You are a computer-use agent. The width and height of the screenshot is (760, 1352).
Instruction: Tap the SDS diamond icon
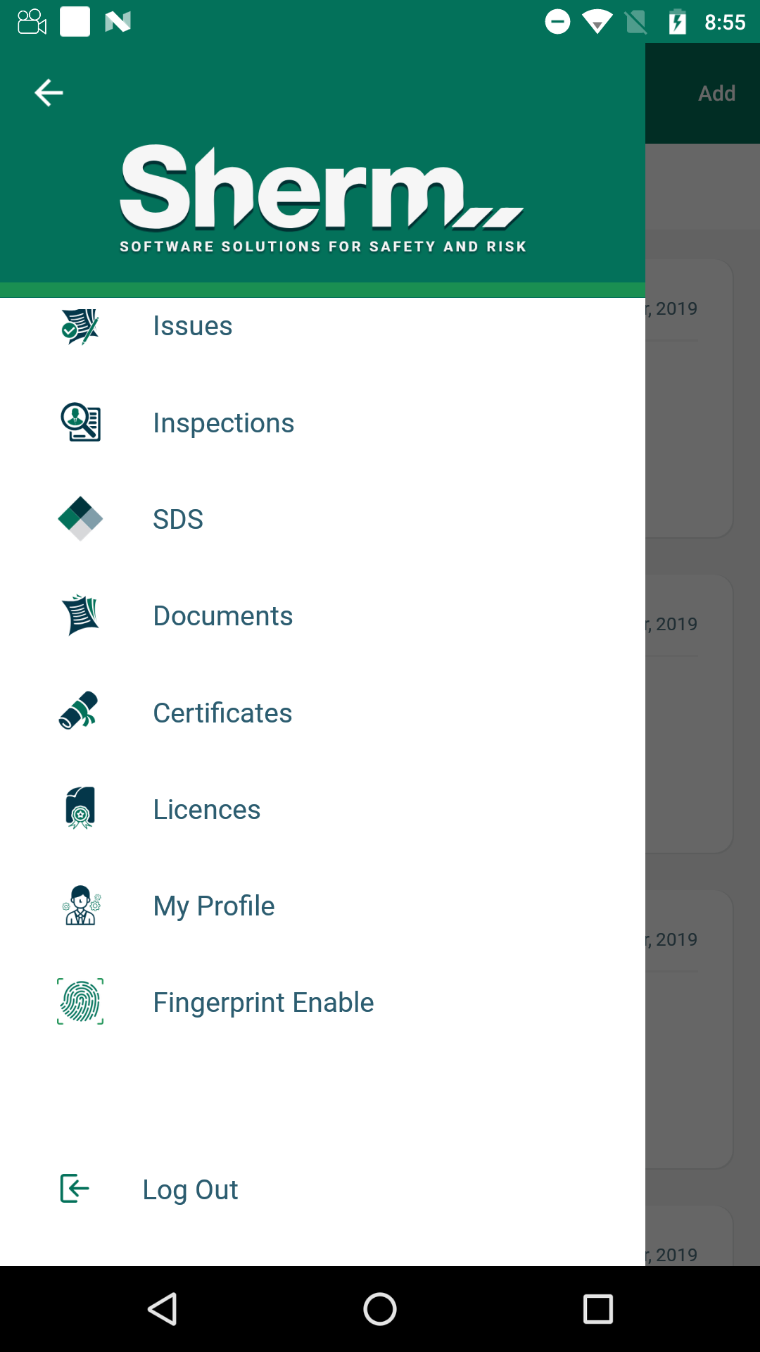click(80, 519)
